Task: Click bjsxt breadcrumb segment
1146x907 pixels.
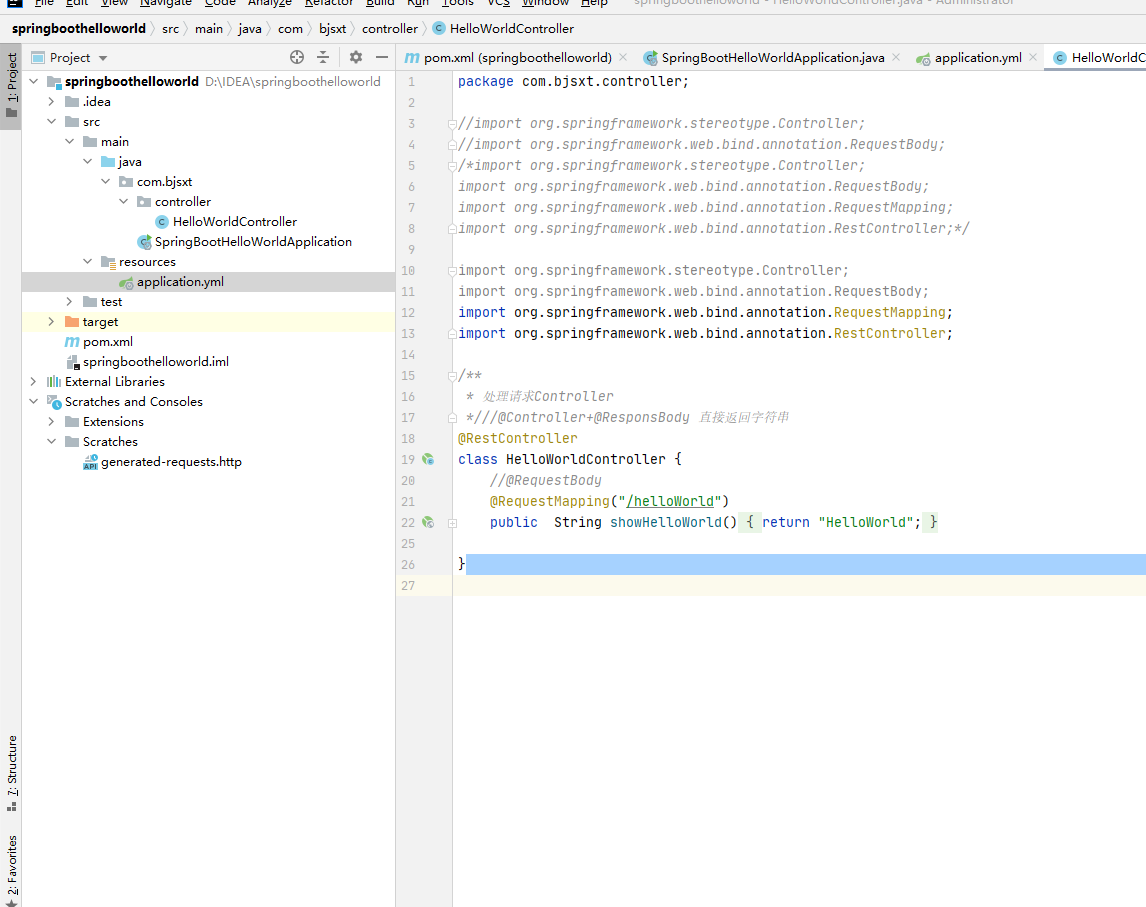Action: 333,29
